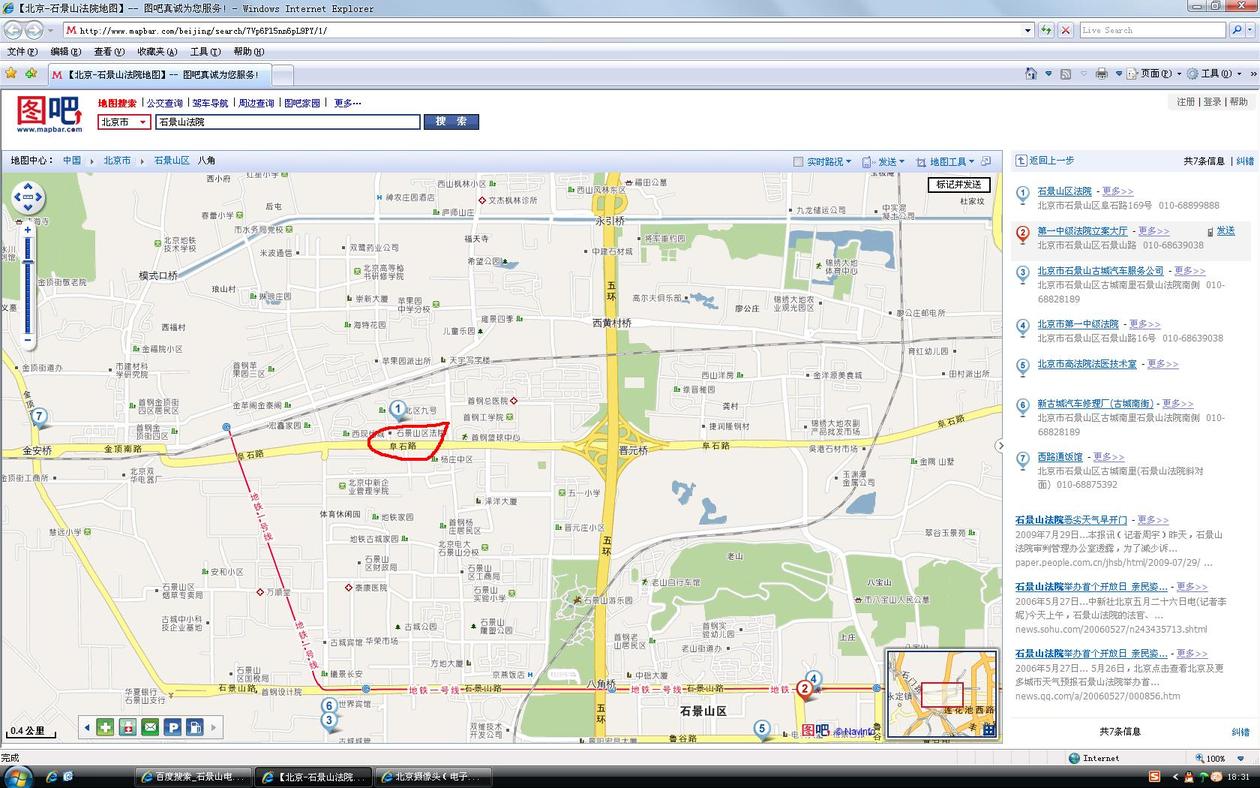Click map marker 7 near 金安桥
The image size is (1260, 788).
tap(39, 417)
